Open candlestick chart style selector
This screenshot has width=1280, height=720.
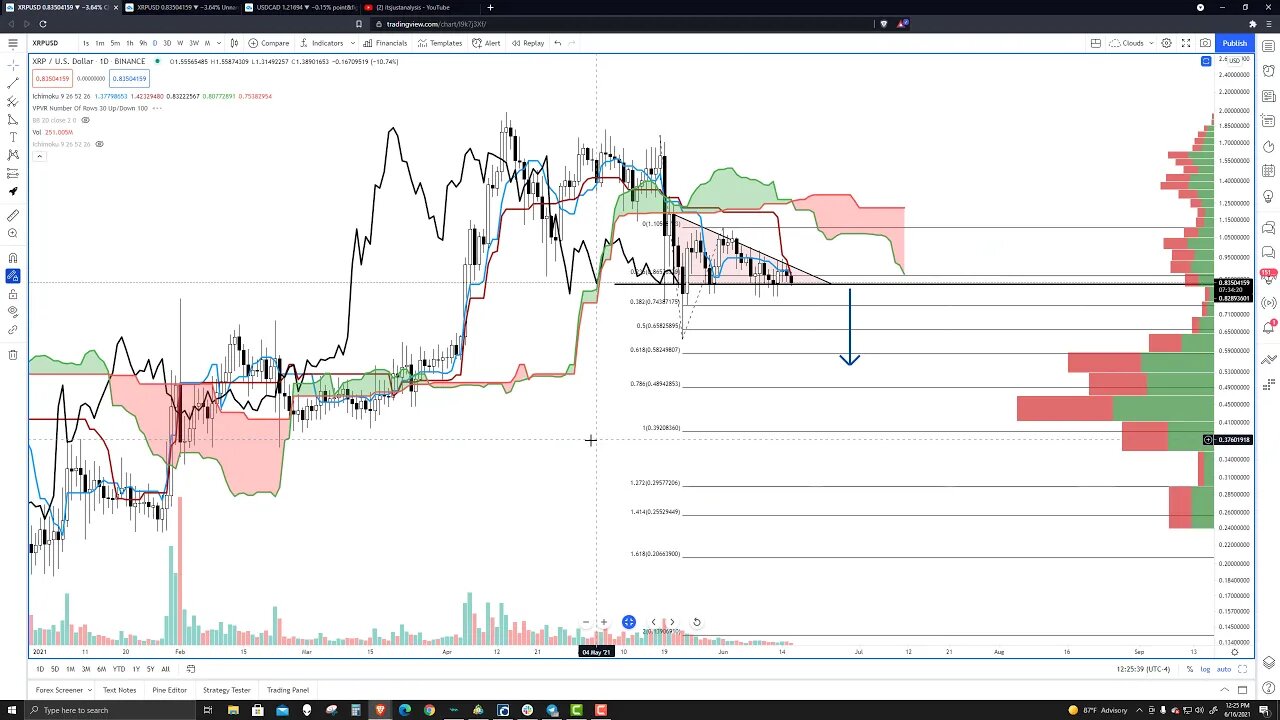pos(234,43)
